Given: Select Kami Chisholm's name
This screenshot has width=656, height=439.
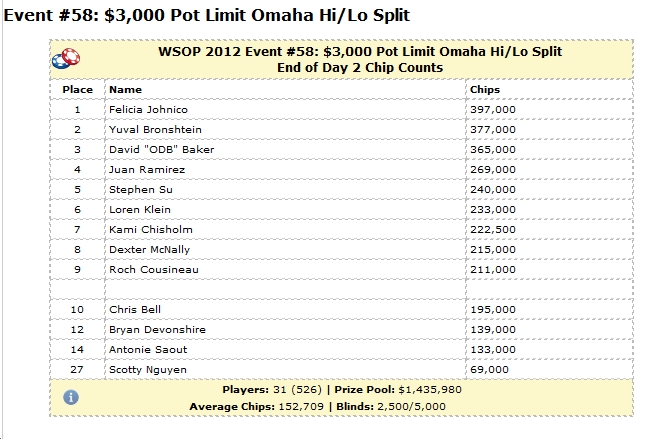Looking at the screenshot, I should click(151, 230).
